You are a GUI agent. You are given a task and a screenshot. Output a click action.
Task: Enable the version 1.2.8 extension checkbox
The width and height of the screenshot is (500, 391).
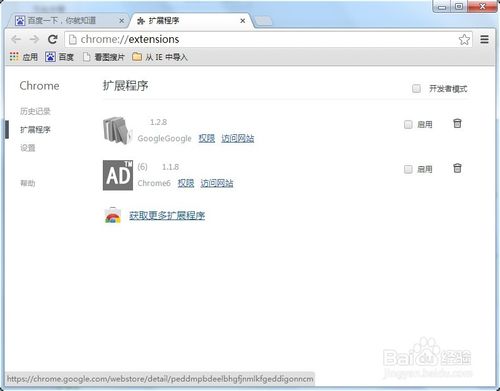408,125
